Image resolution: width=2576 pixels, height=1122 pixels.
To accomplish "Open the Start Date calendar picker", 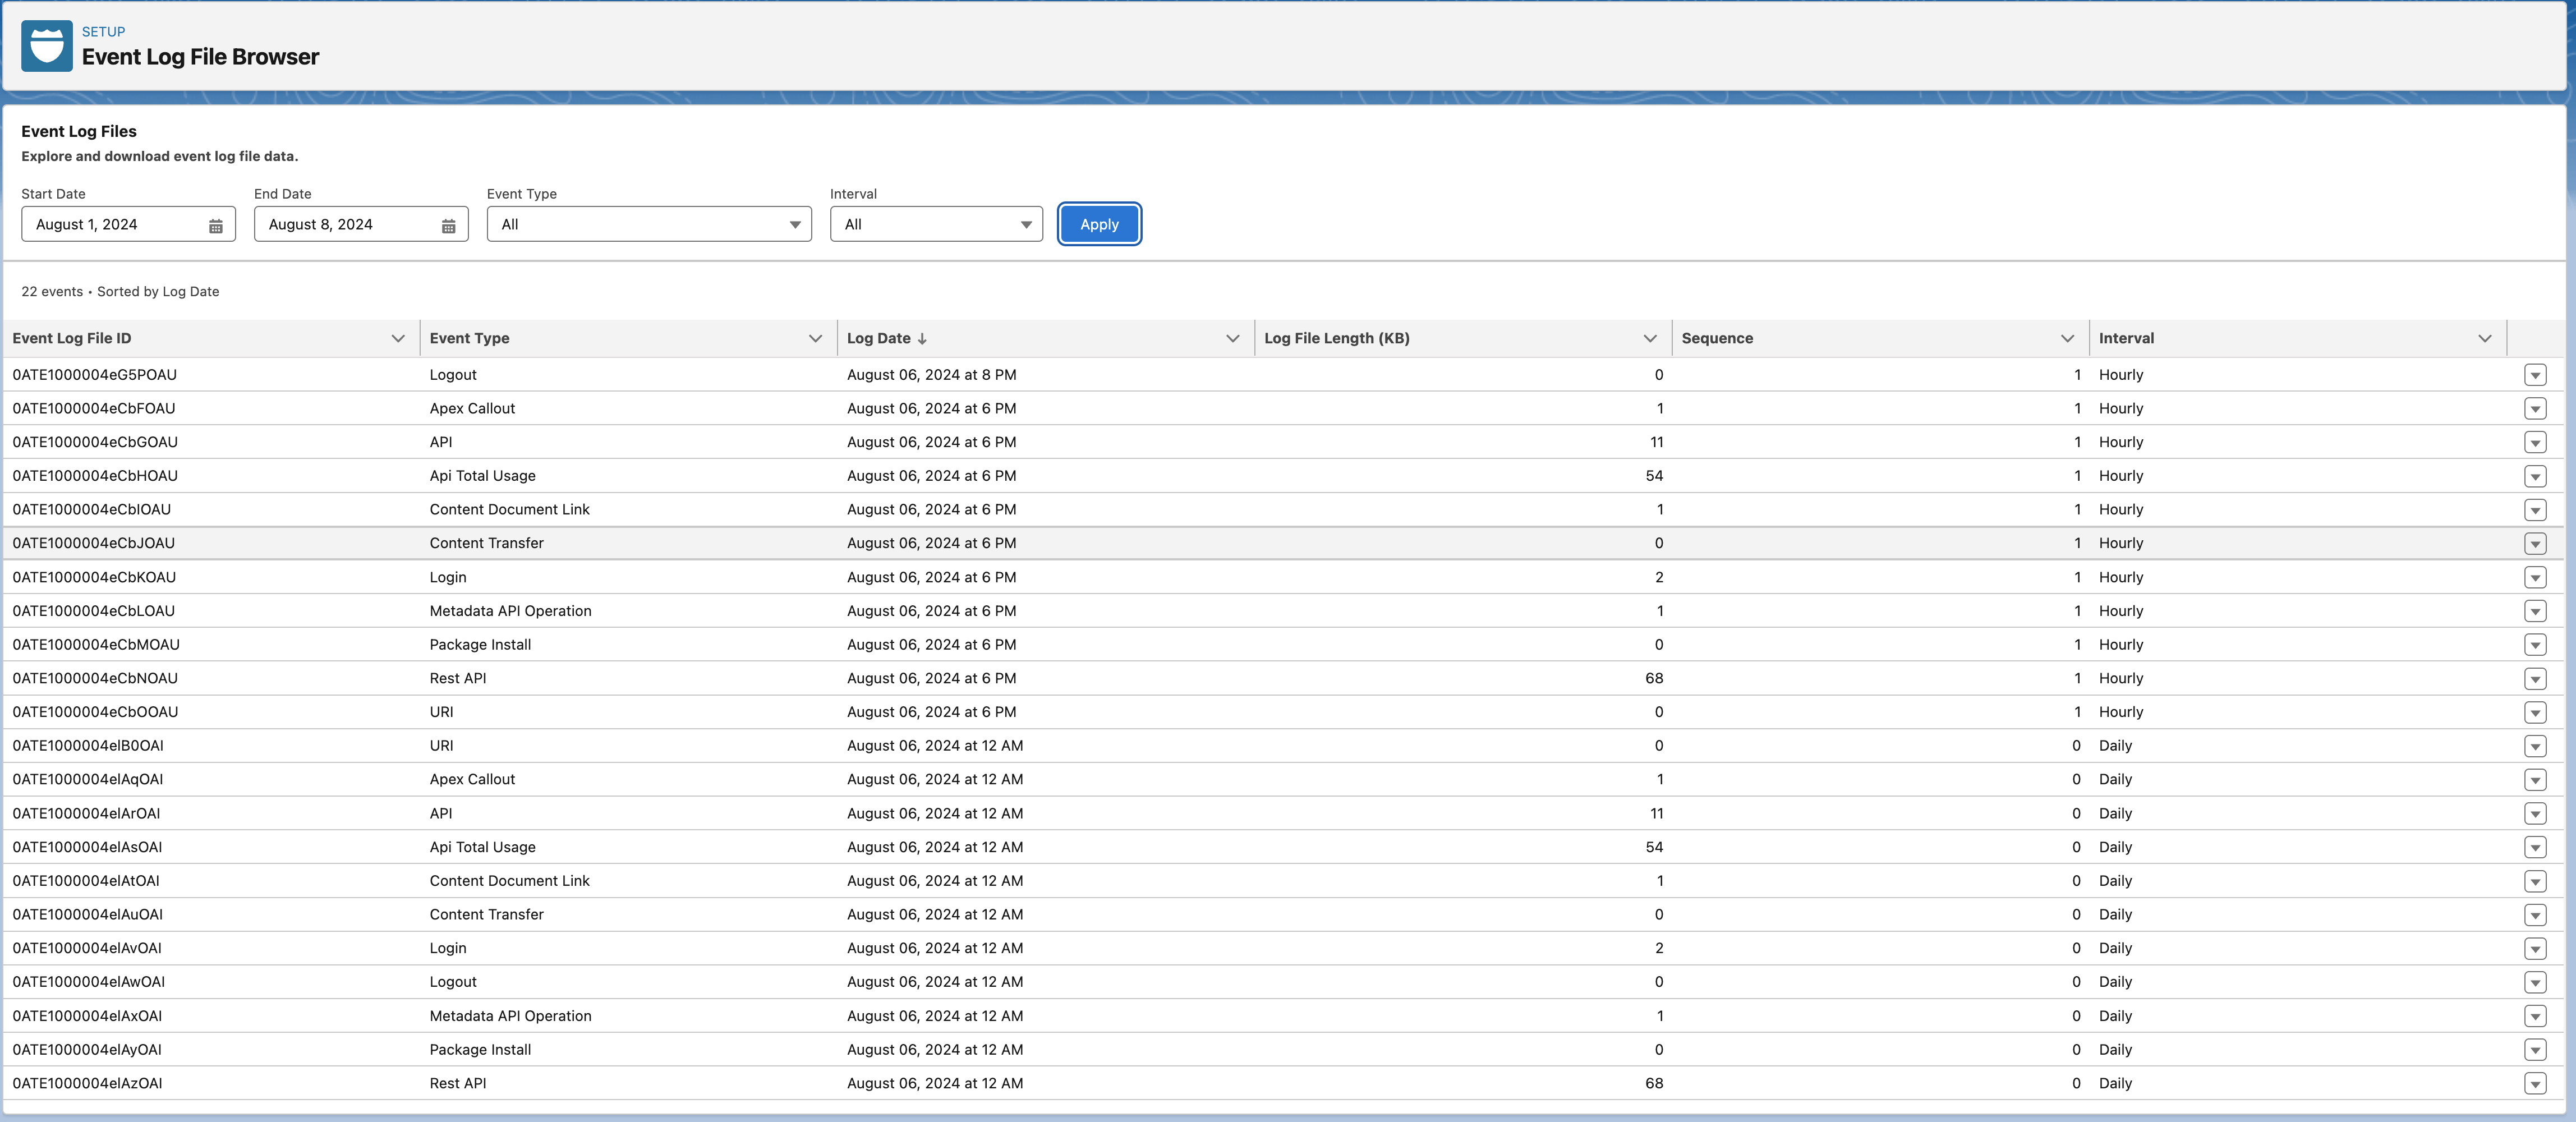I will (215, 225).
